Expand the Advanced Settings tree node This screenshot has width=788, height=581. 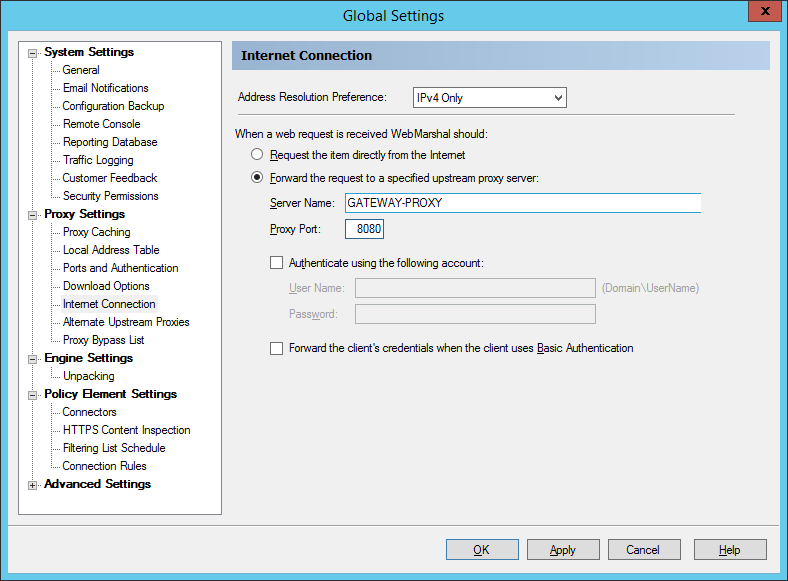click(x=33, y=485)
